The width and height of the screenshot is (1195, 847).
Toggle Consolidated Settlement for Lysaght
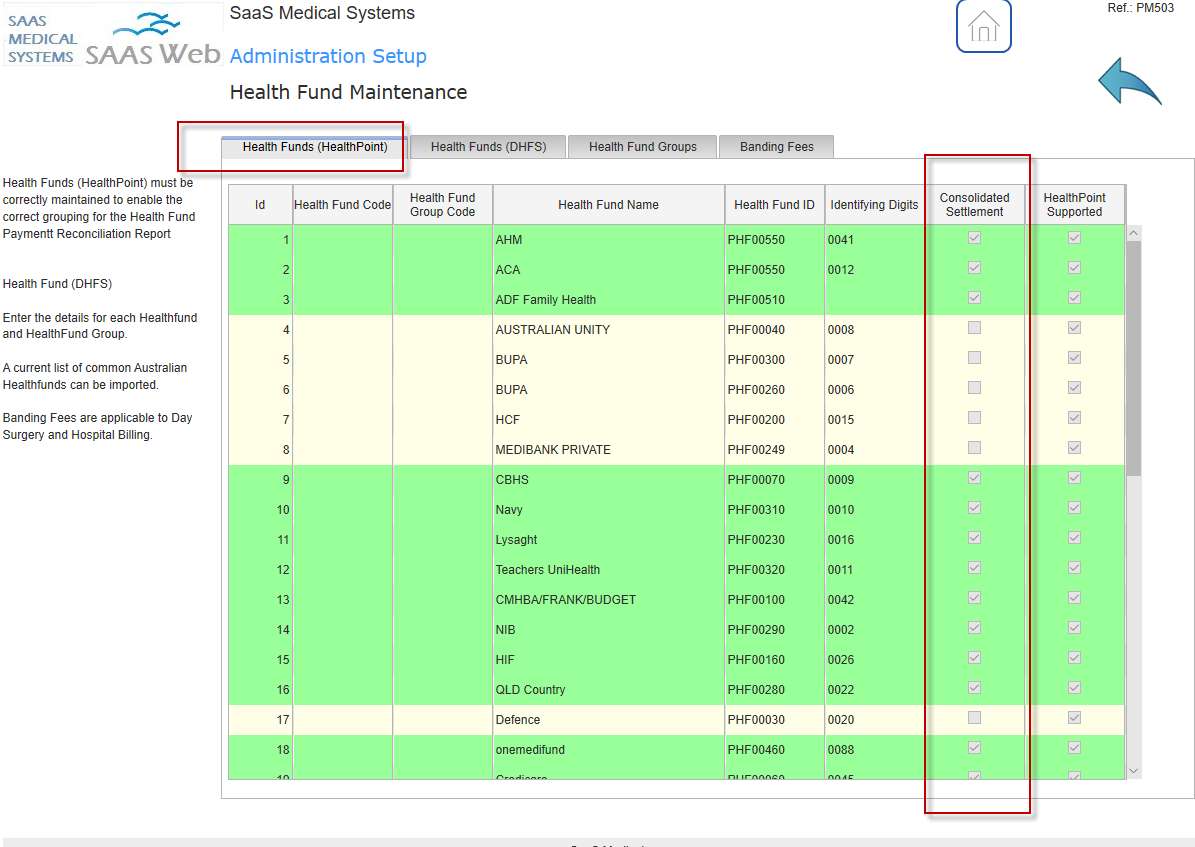click(x=974, y=537)
